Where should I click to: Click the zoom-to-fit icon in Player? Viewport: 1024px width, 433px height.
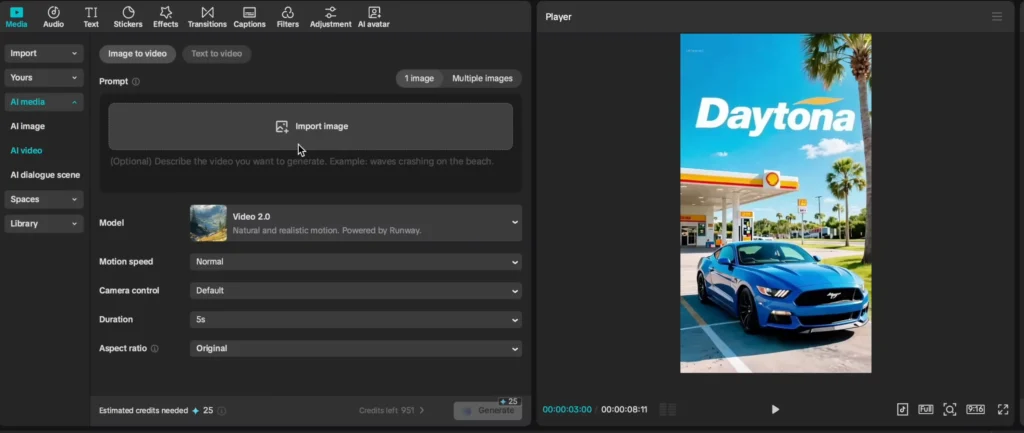point(950,409)
